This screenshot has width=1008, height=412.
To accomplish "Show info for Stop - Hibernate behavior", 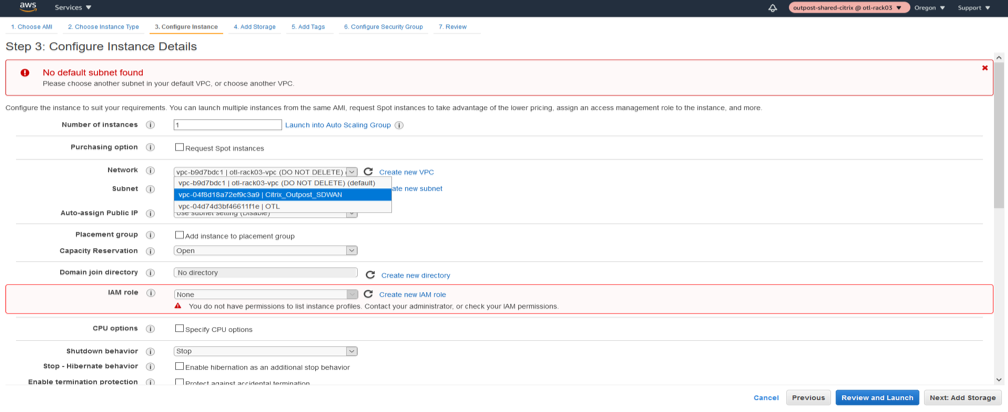I will 150,366.
